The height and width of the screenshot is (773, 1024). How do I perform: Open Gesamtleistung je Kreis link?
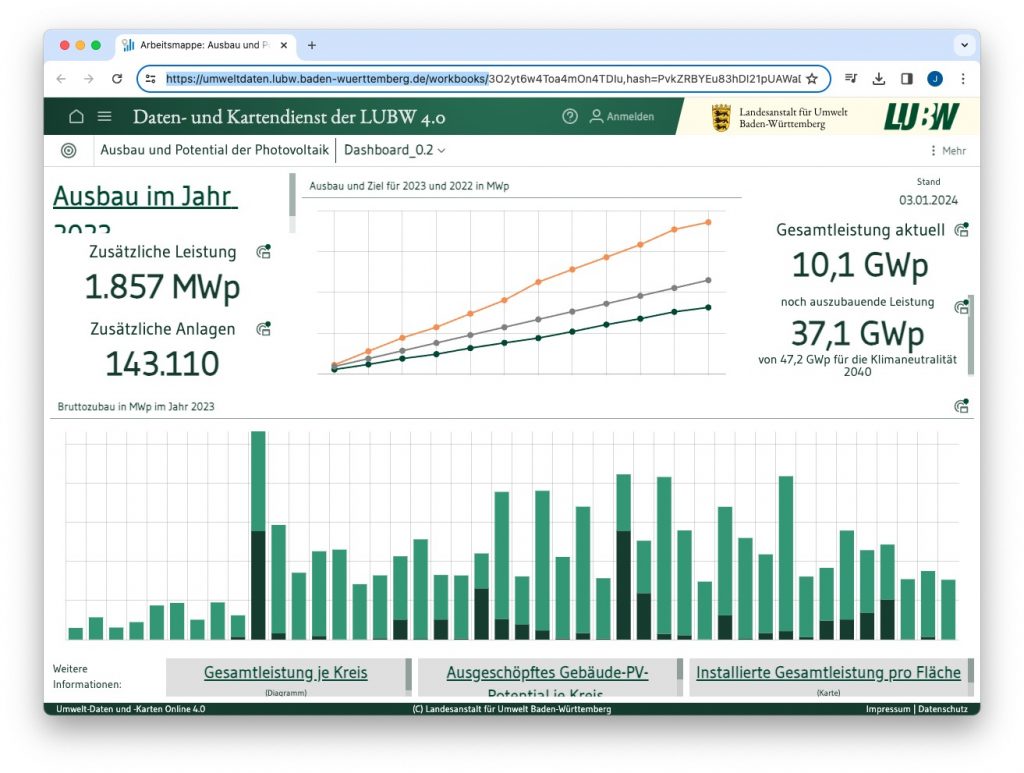[285, 673]
